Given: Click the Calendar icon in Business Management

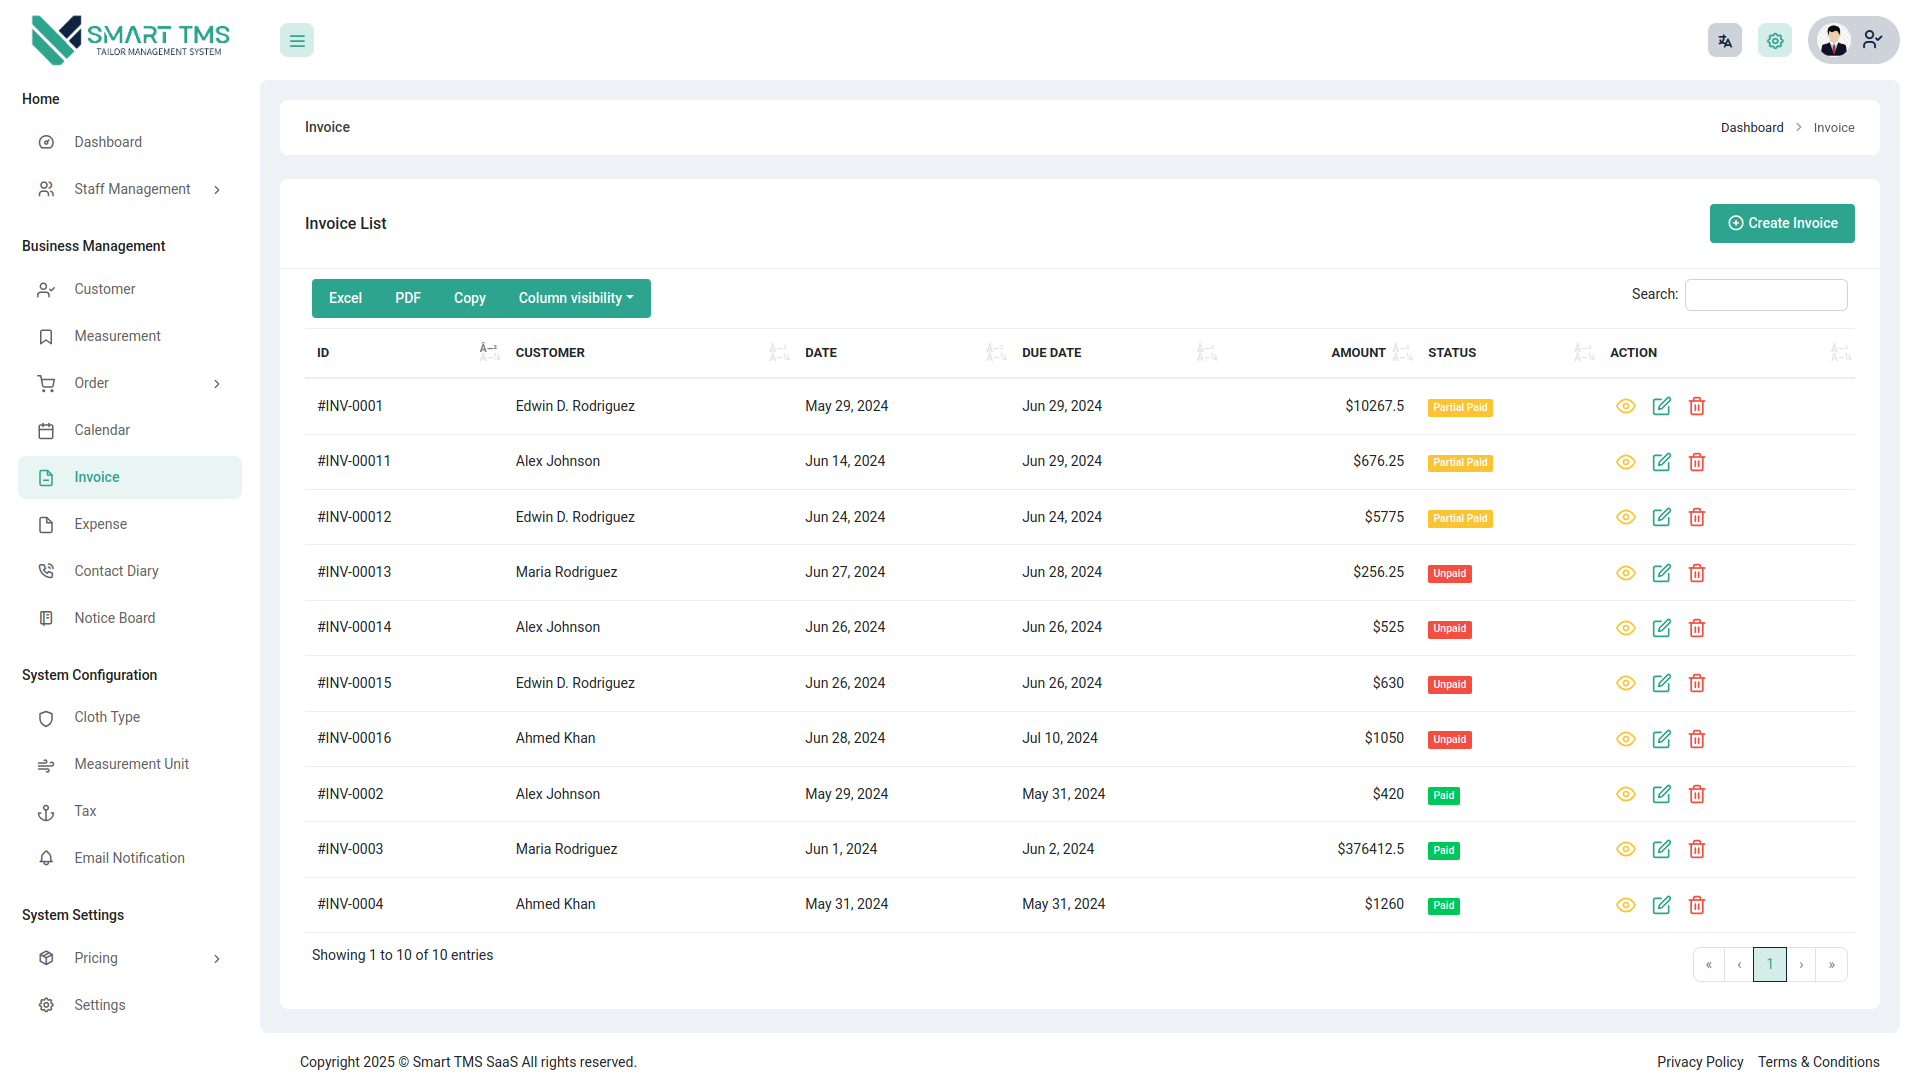Looking at the screenshot, I should 46,430.
